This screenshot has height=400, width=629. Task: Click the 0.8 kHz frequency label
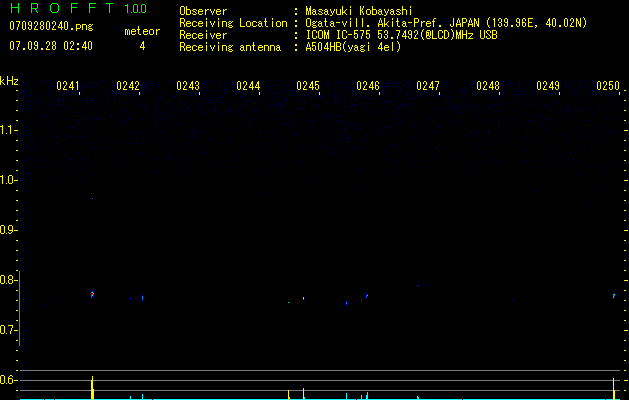pos(7,280)
